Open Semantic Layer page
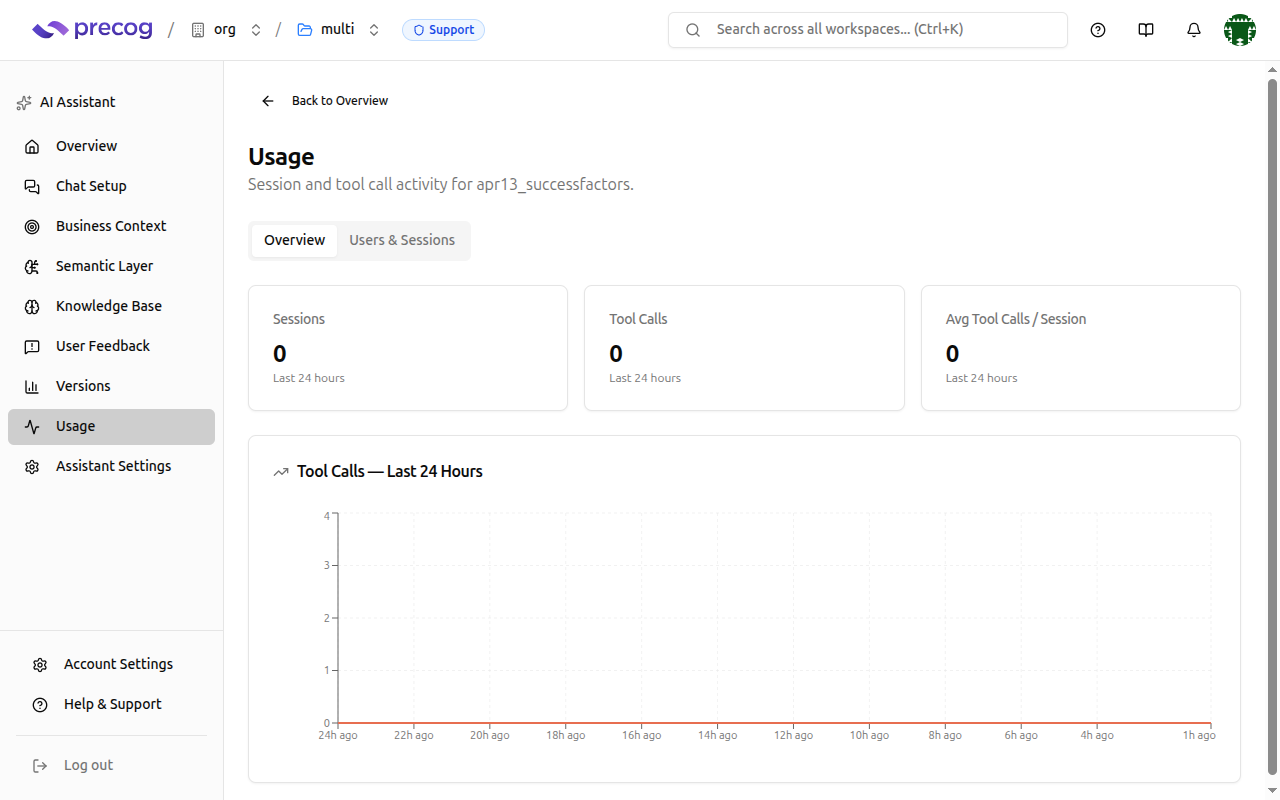The height and width of the screenshot is (800, 1280). [111, 266]
